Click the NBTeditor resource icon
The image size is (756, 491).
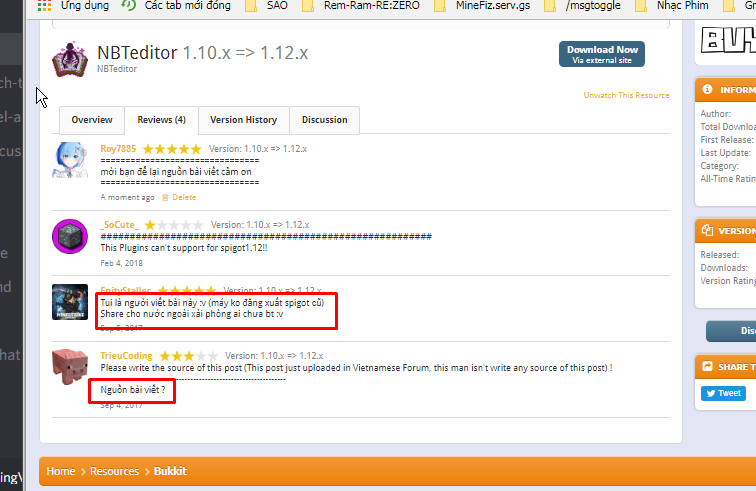(x=70, y=59)
